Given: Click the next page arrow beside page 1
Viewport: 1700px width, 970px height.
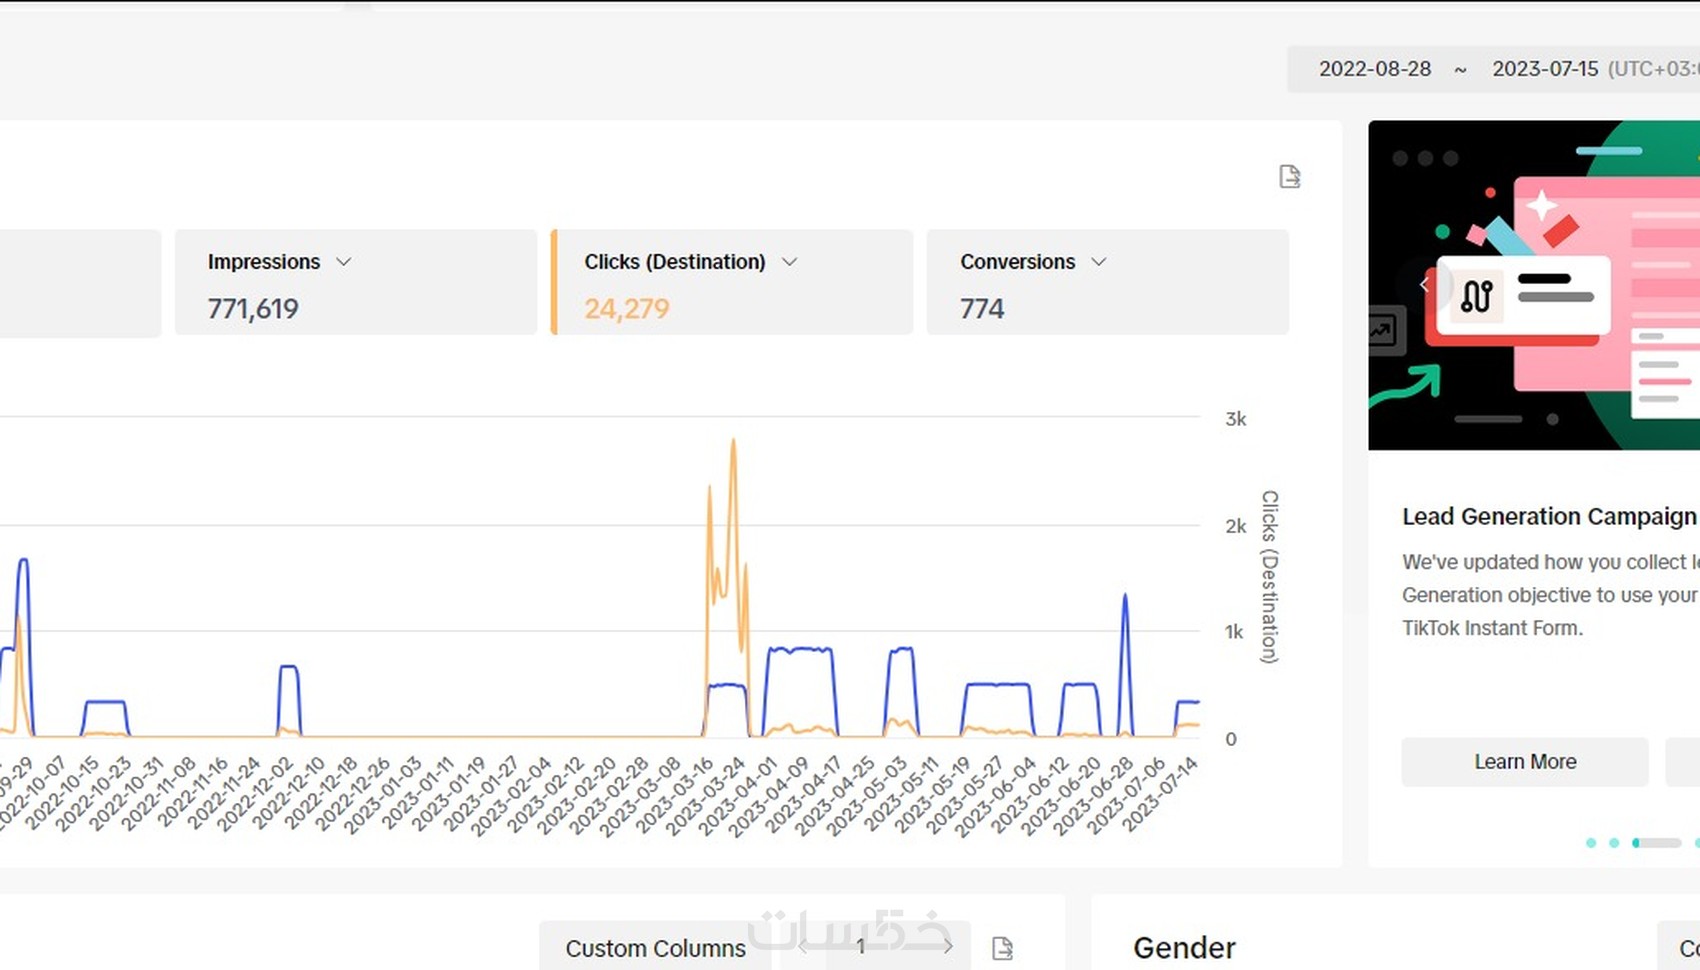Looking at the screenshot, I should [947, 946].
